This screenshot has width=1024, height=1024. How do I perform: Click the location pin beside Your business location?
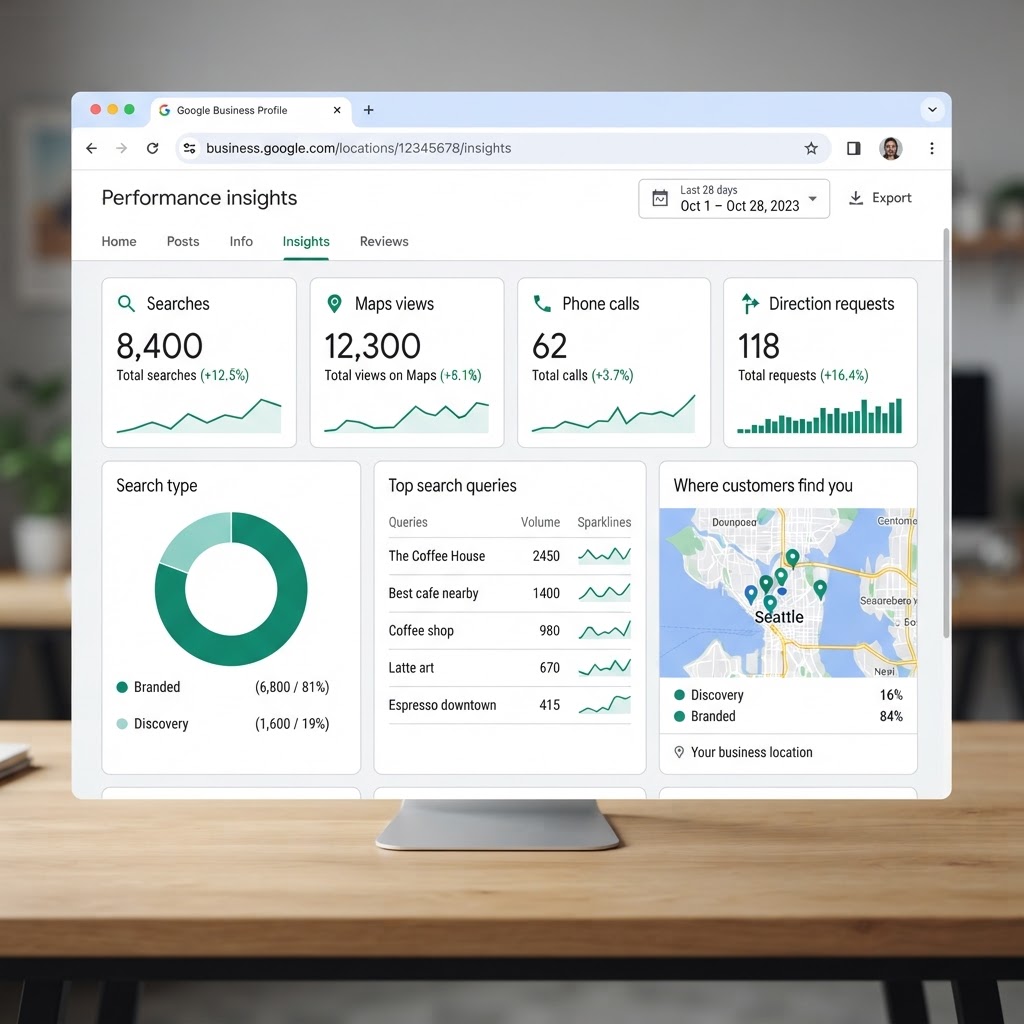pos(679,752)
